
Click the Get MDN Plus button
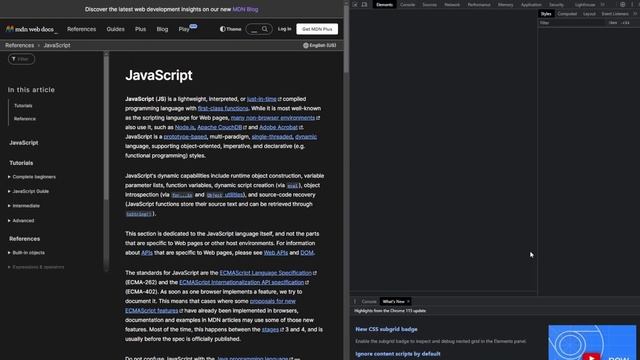coord(317,29)
